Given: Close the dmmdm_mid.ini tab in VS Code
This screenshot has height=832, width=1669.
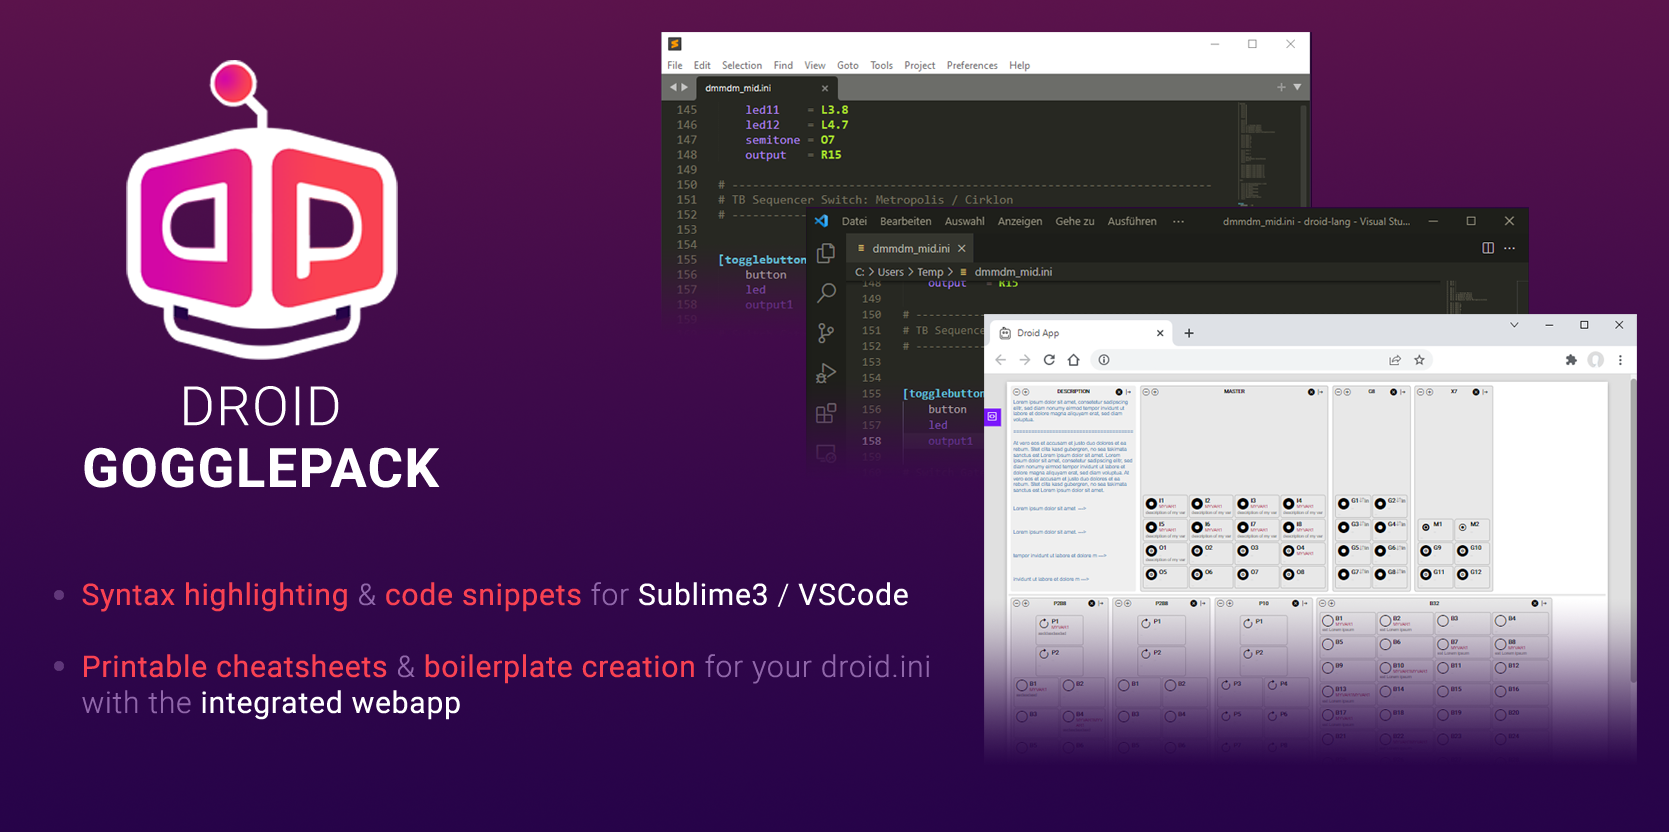Looking at the screenshot, I should 962,248.
